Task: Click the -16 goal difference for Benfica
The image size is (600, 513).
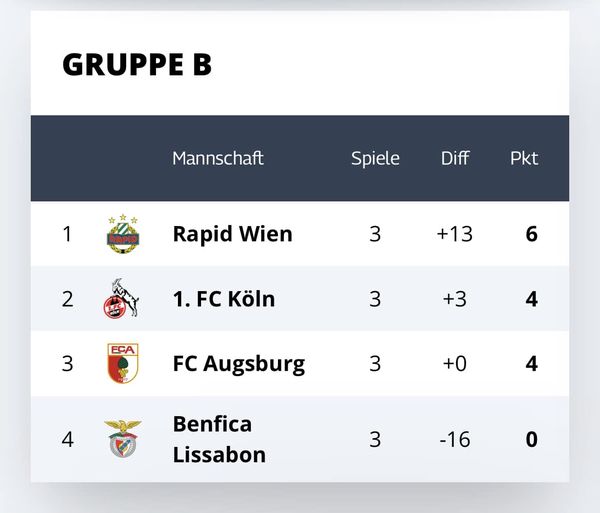Action: (455, 439)
